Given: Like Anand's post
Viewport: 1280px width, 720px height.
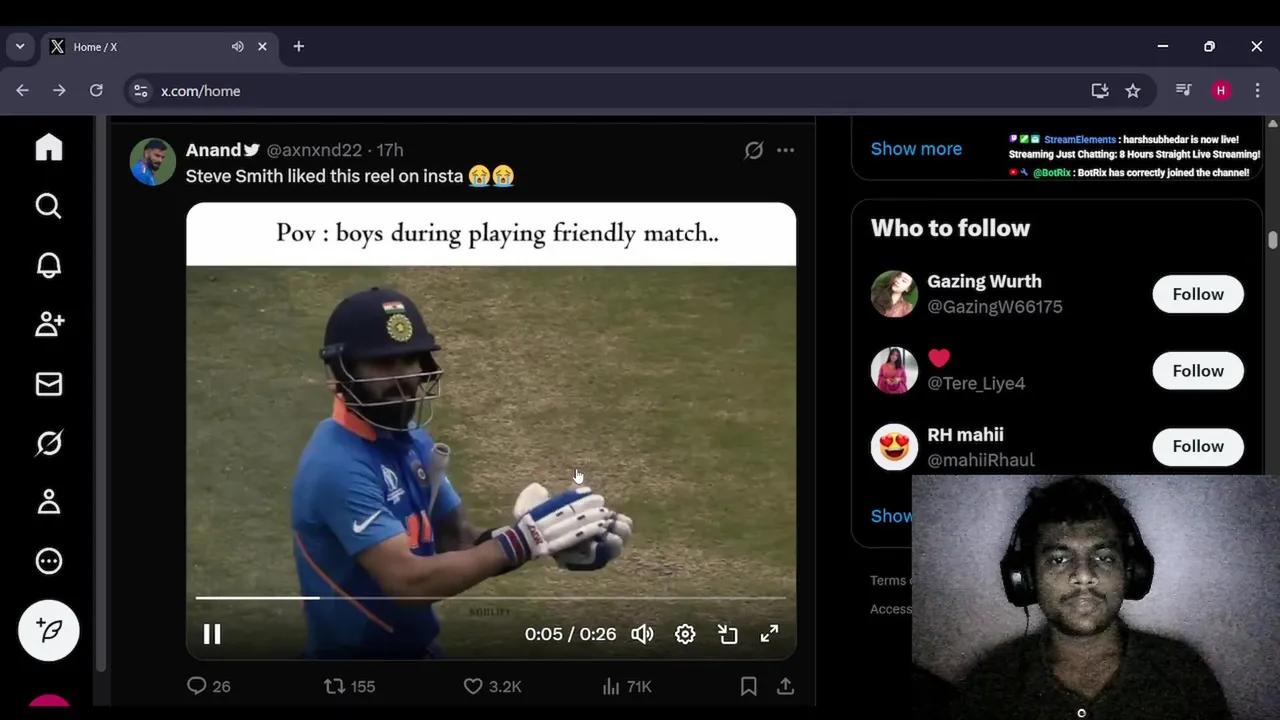Looking at the screenshot, I should click(473, 686).
